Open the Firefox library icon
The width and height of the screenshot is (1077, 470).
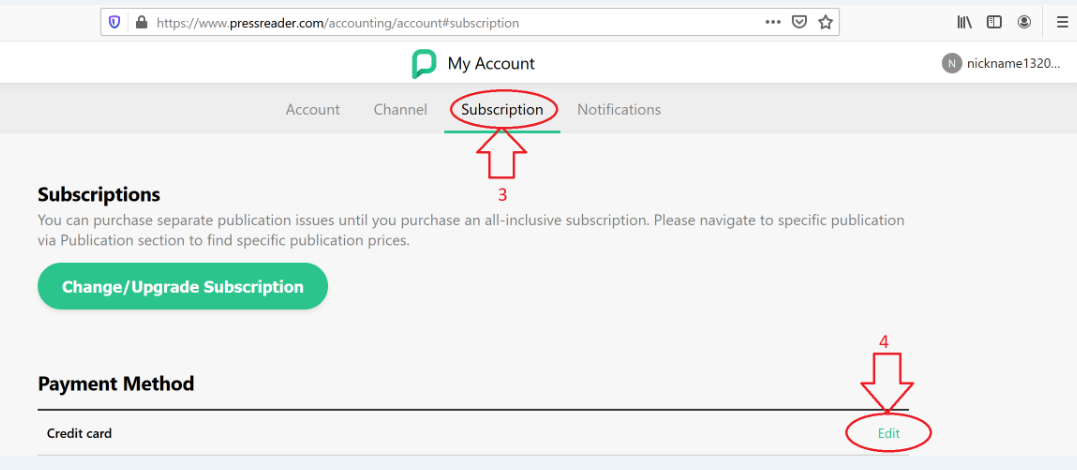coord(964,23)
